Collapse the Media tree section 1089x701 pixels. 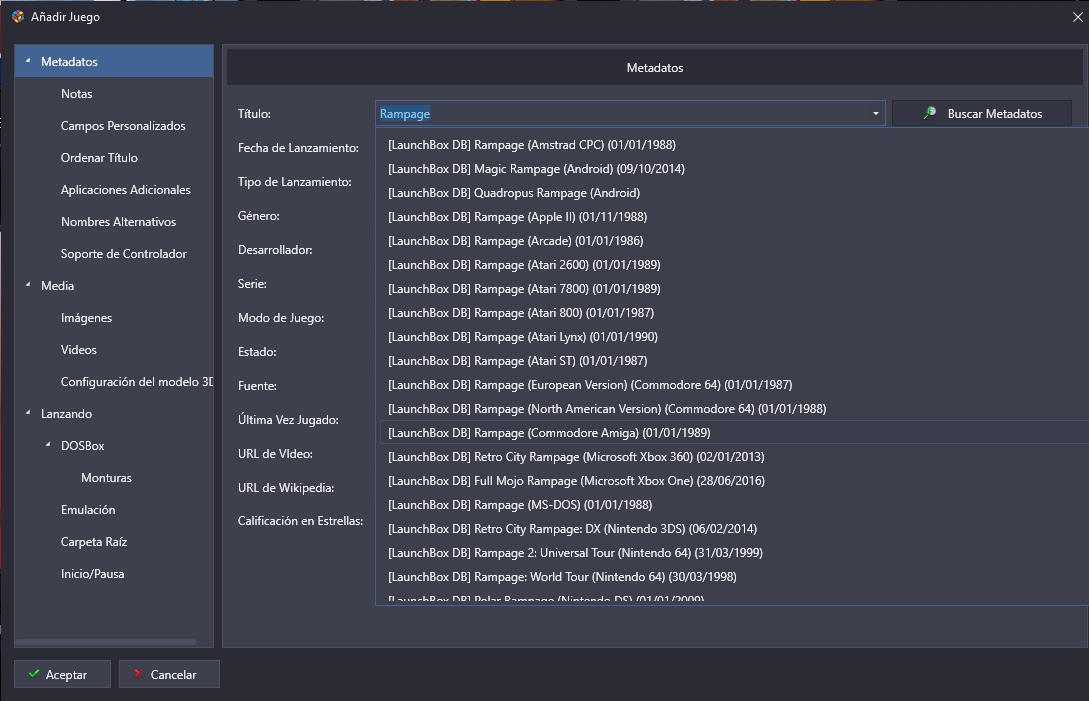point(28,285)
